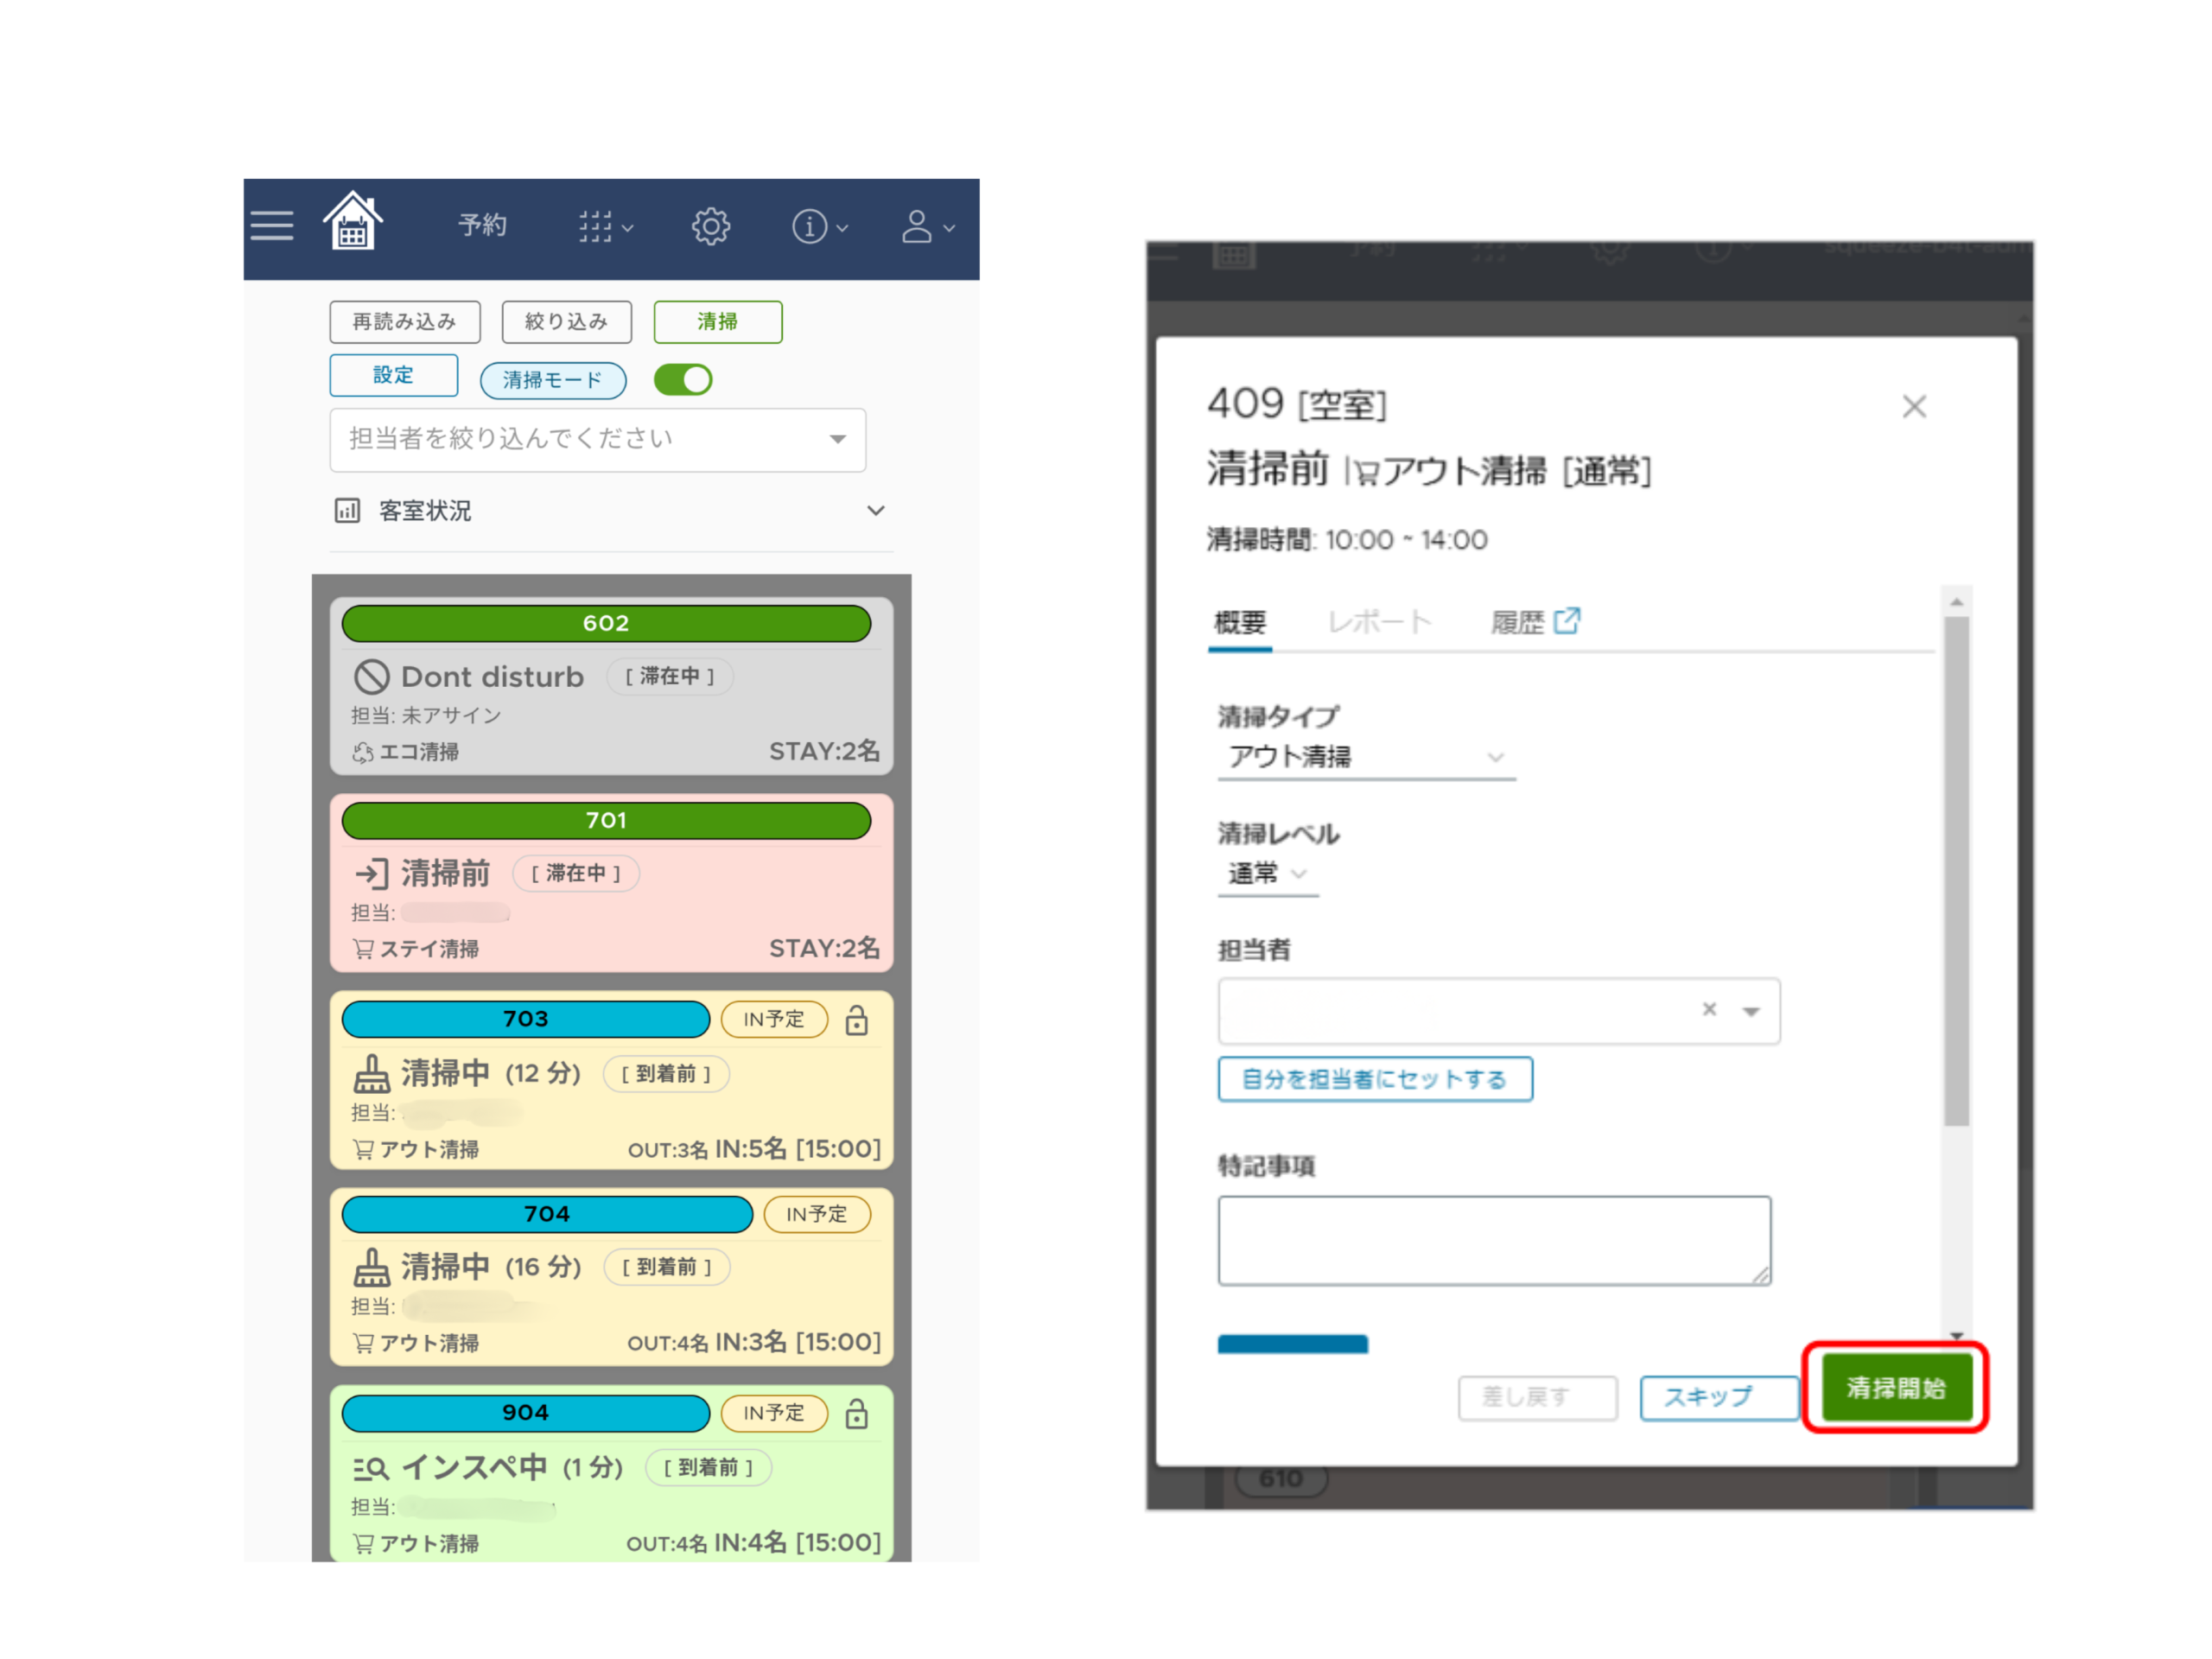Click the info circle icon
The image size is (2212, 1659).
809,227
